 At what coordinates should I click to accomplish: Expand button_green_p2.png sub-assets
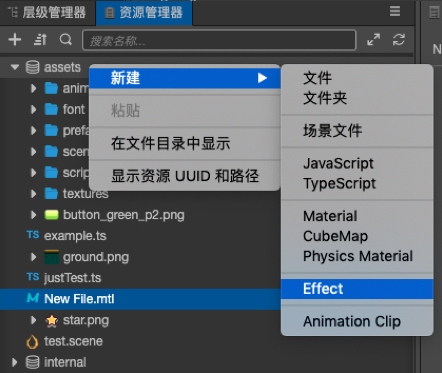pyautogui.click(x=33, y=215)
